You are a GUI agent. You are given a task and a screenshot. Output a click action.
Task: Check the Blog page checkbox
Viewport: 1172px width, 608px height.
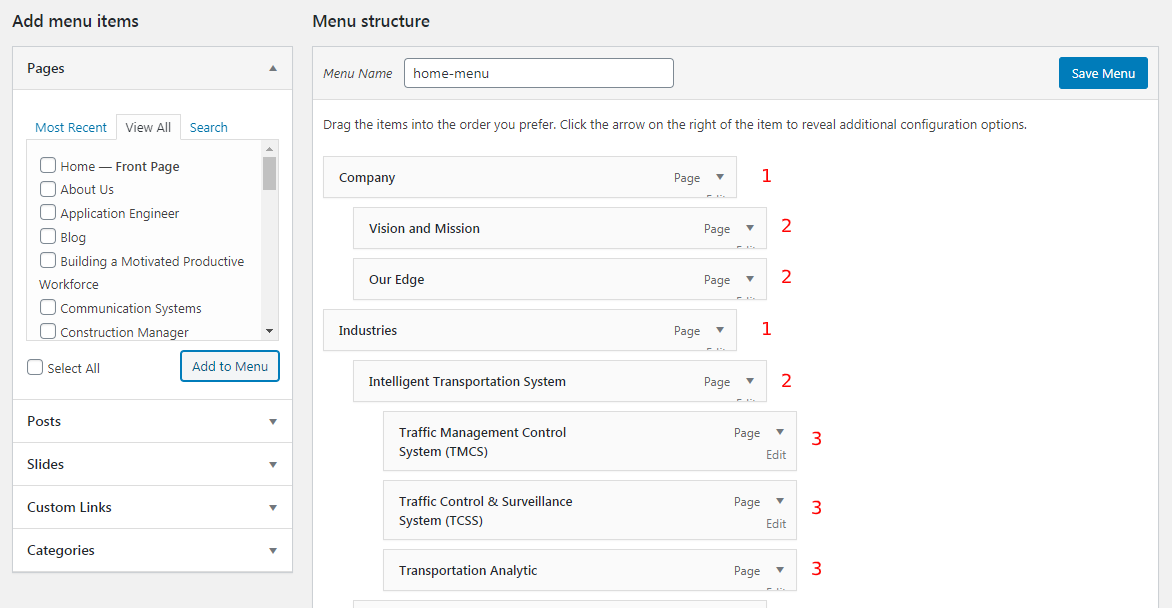pos(48,236)
